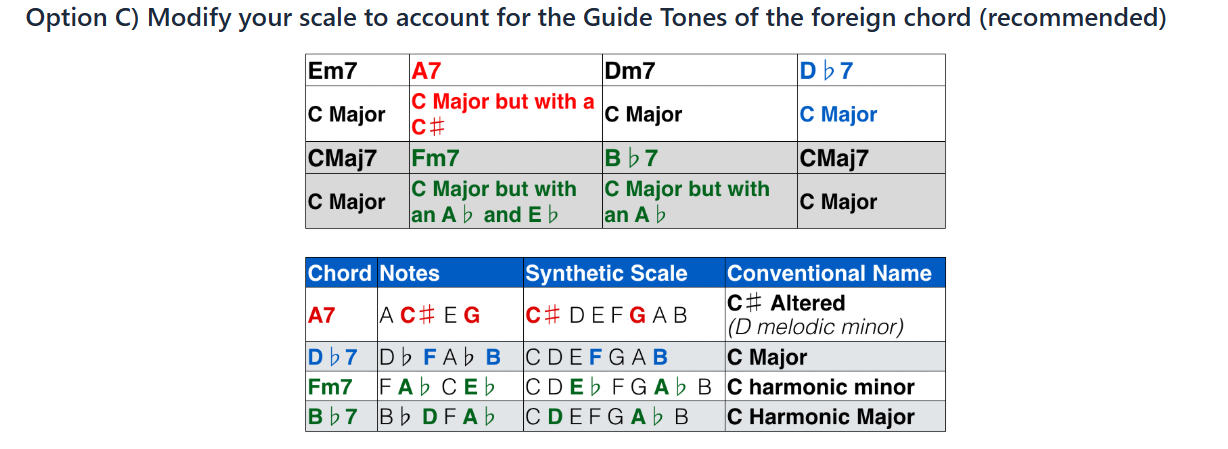Select the 'C D E♭ F G A♭ B' synthetic scale
This screenshot has height=449, width=1228.
(622, 387)
